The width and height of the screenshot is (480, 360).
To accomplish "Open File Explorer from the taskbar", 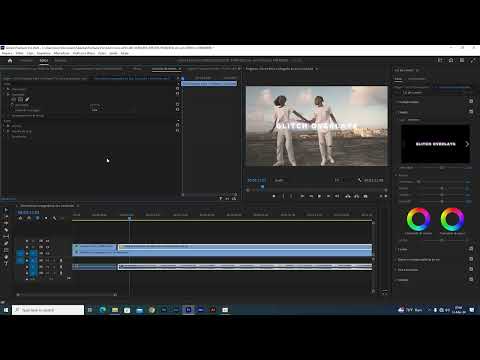I will (115, 310).
